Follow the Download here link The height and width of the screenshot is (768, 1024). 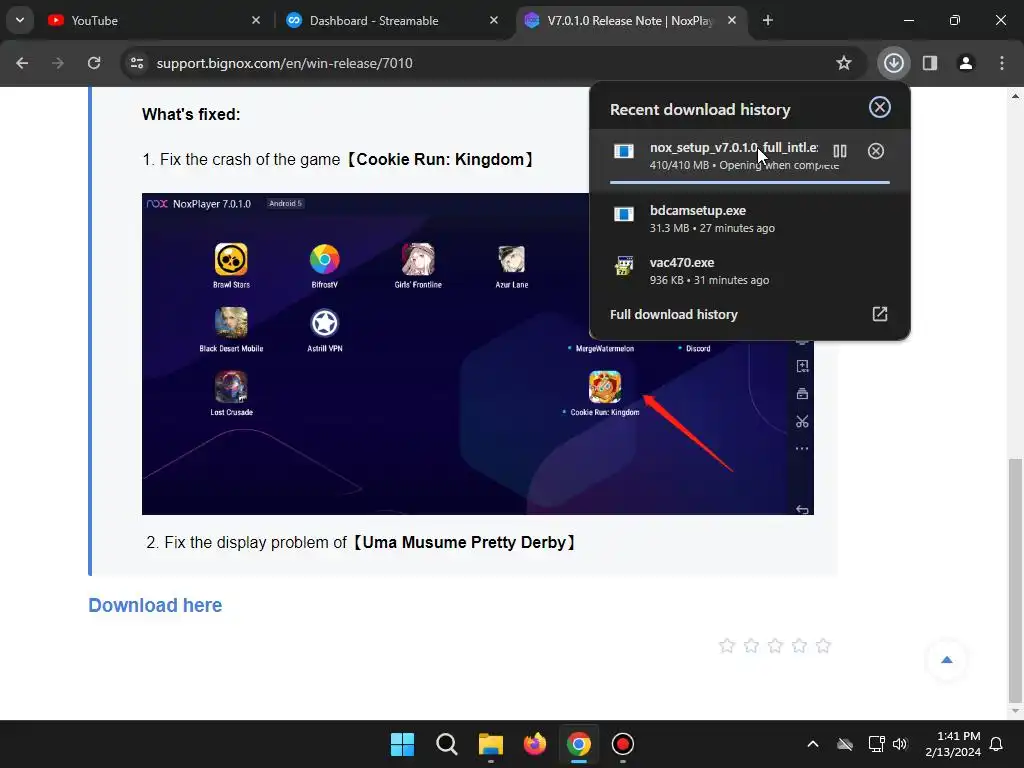pyautogui.click(x=155, y=605)
